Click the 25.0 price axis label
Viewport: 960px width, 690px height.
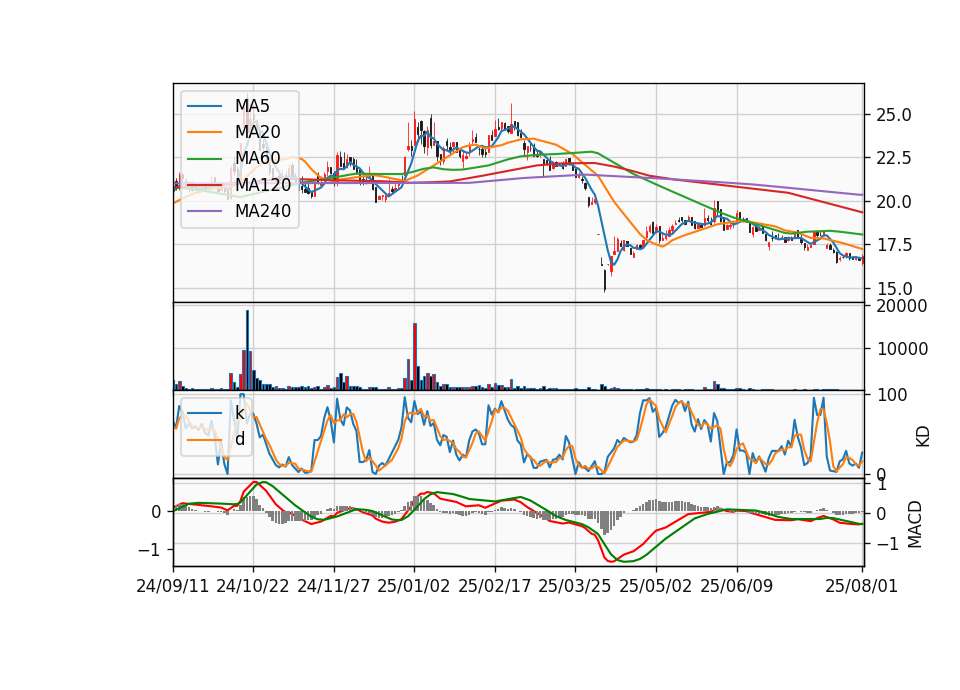coord(894,115)
